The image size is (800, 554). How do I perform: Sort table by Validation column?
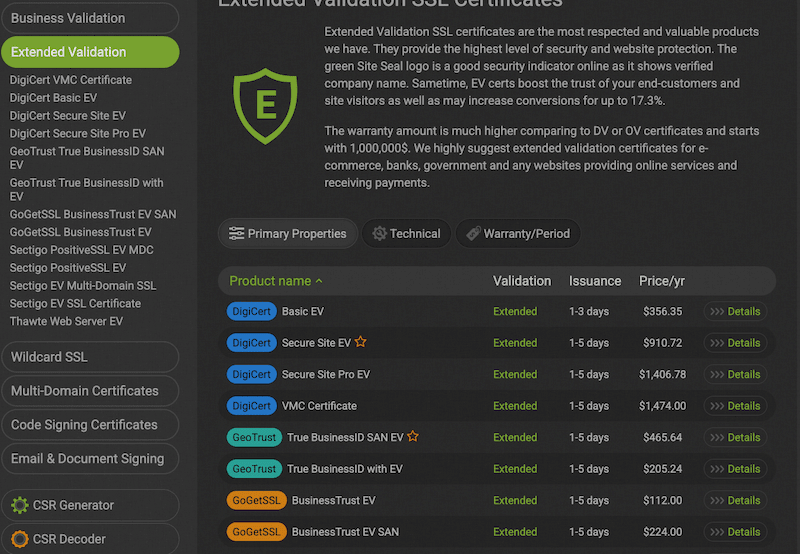pyautogui.click(x=522, y=281)
